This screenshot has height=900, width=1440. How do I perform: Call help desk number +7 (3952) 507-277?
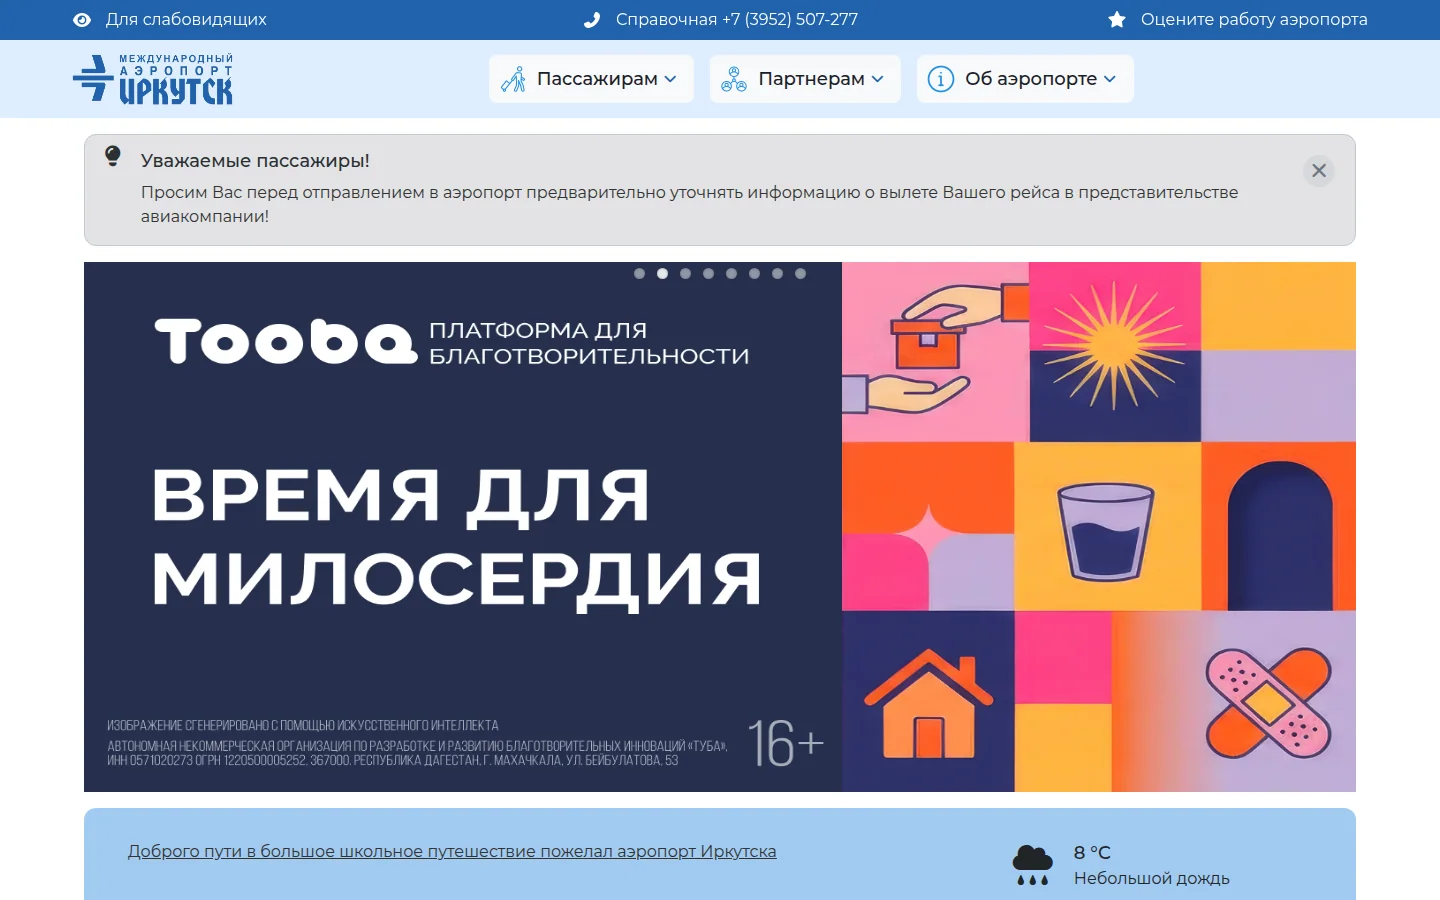coord(737,19)
